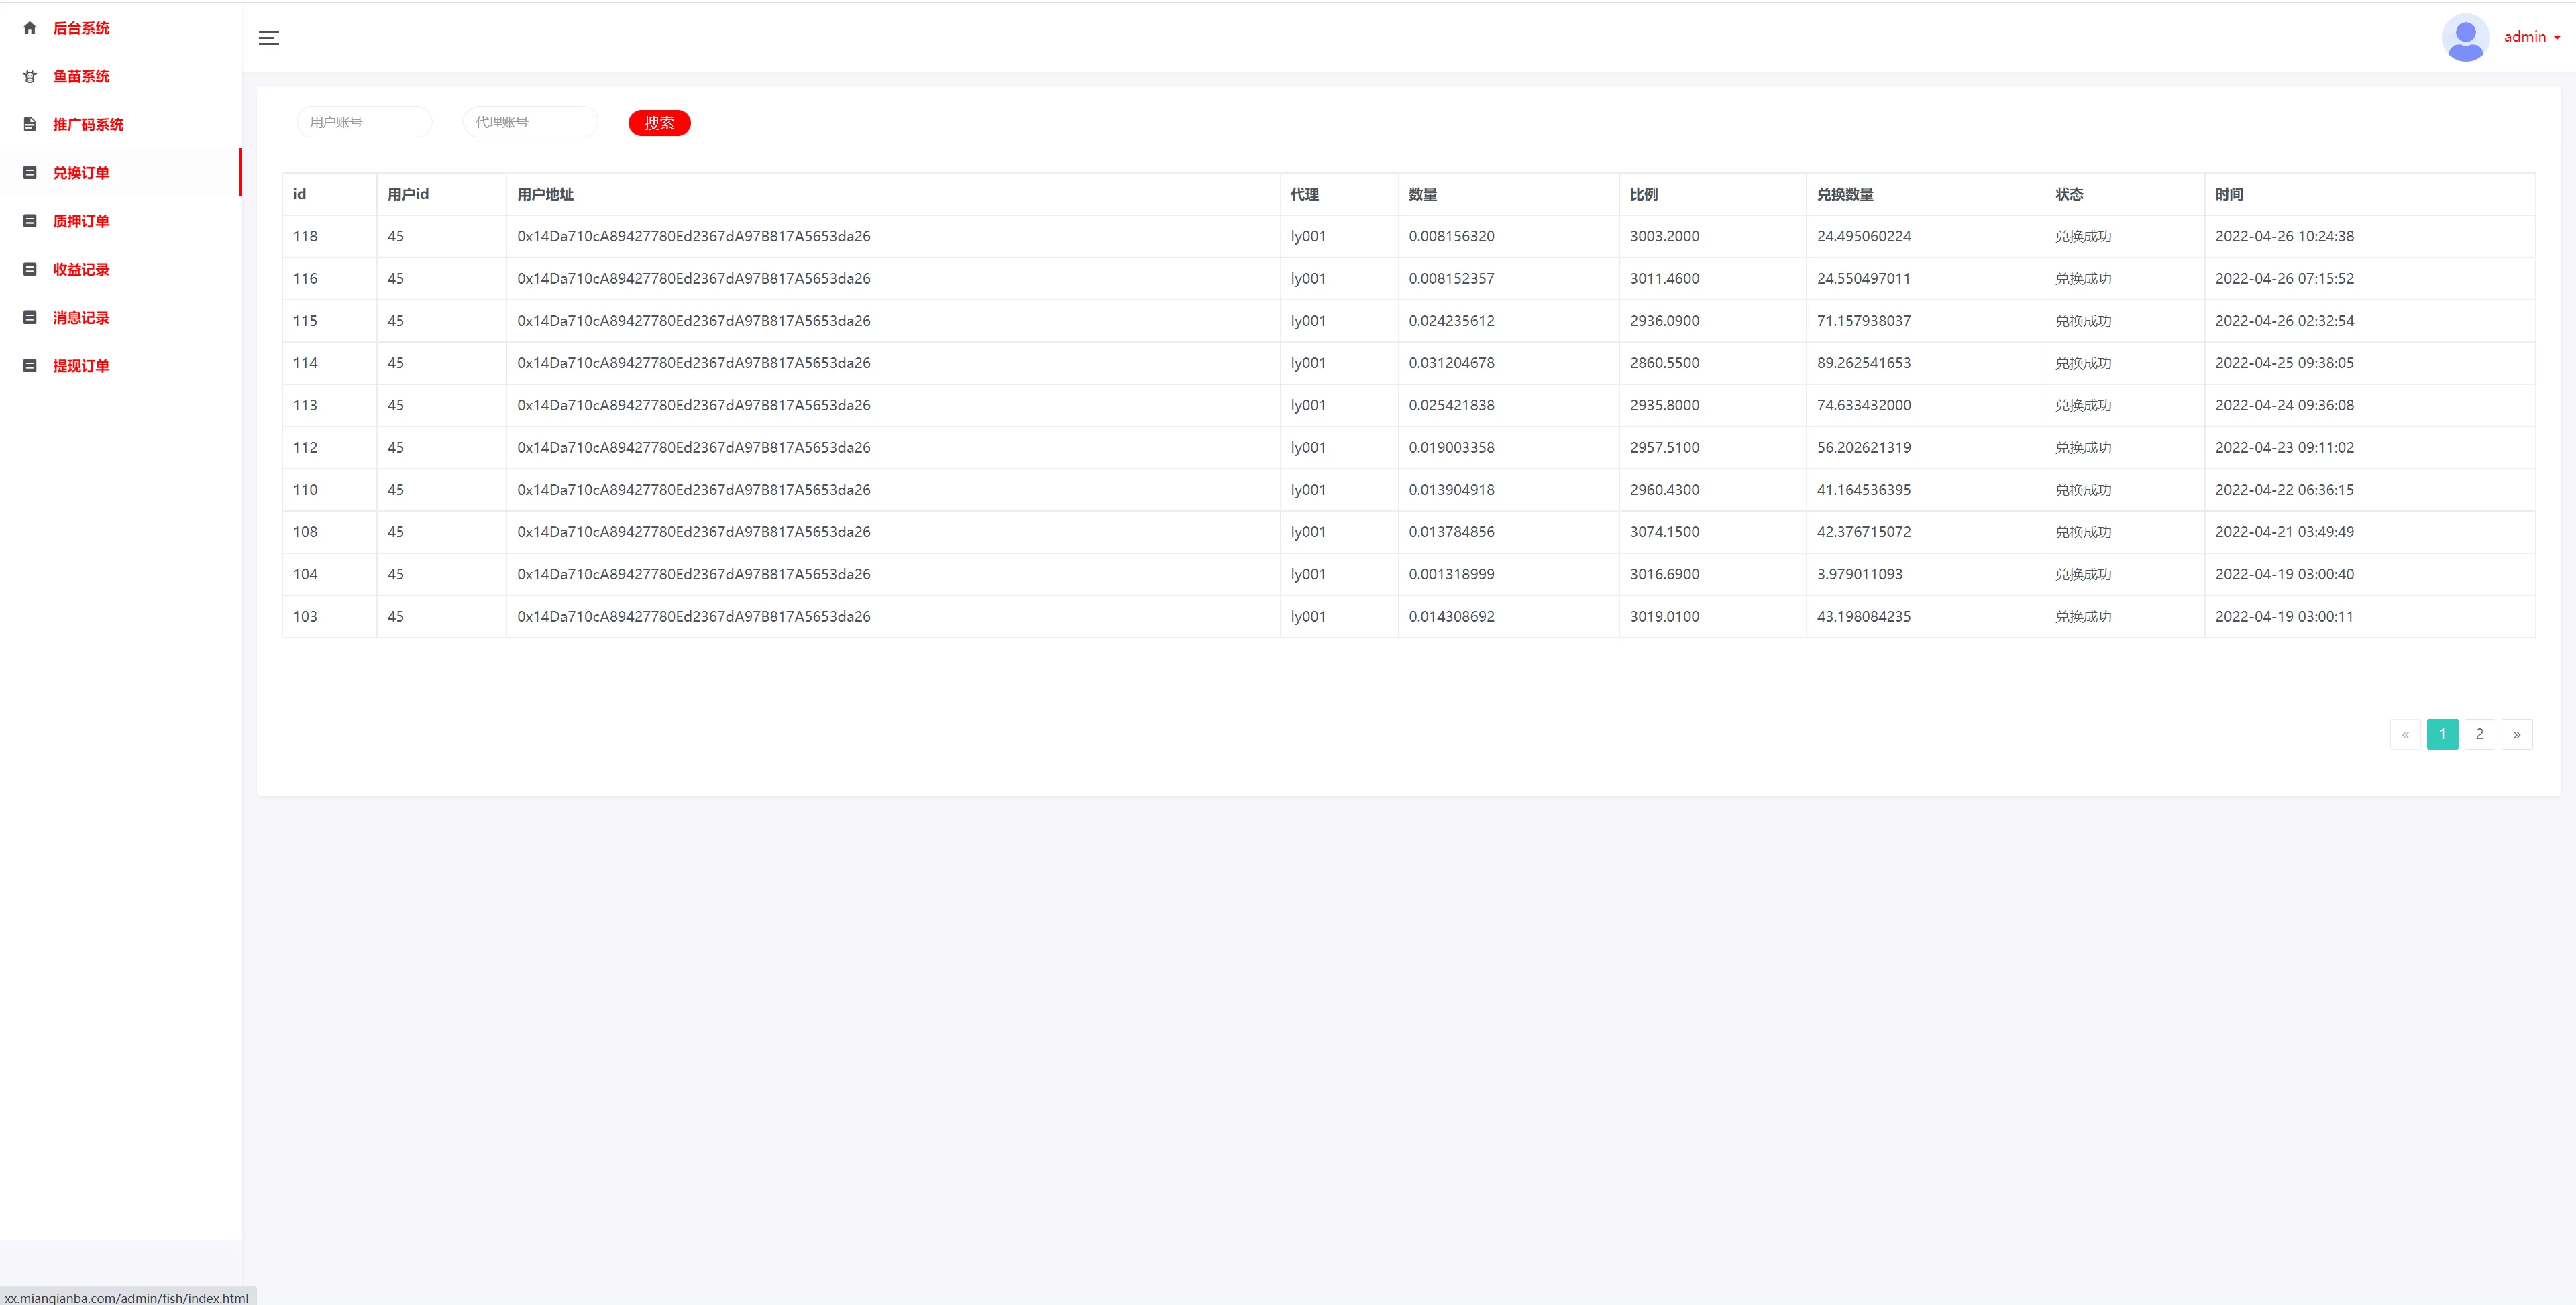
Task: Open the 提现订单 menu item
Action: (x=81, y=366)
